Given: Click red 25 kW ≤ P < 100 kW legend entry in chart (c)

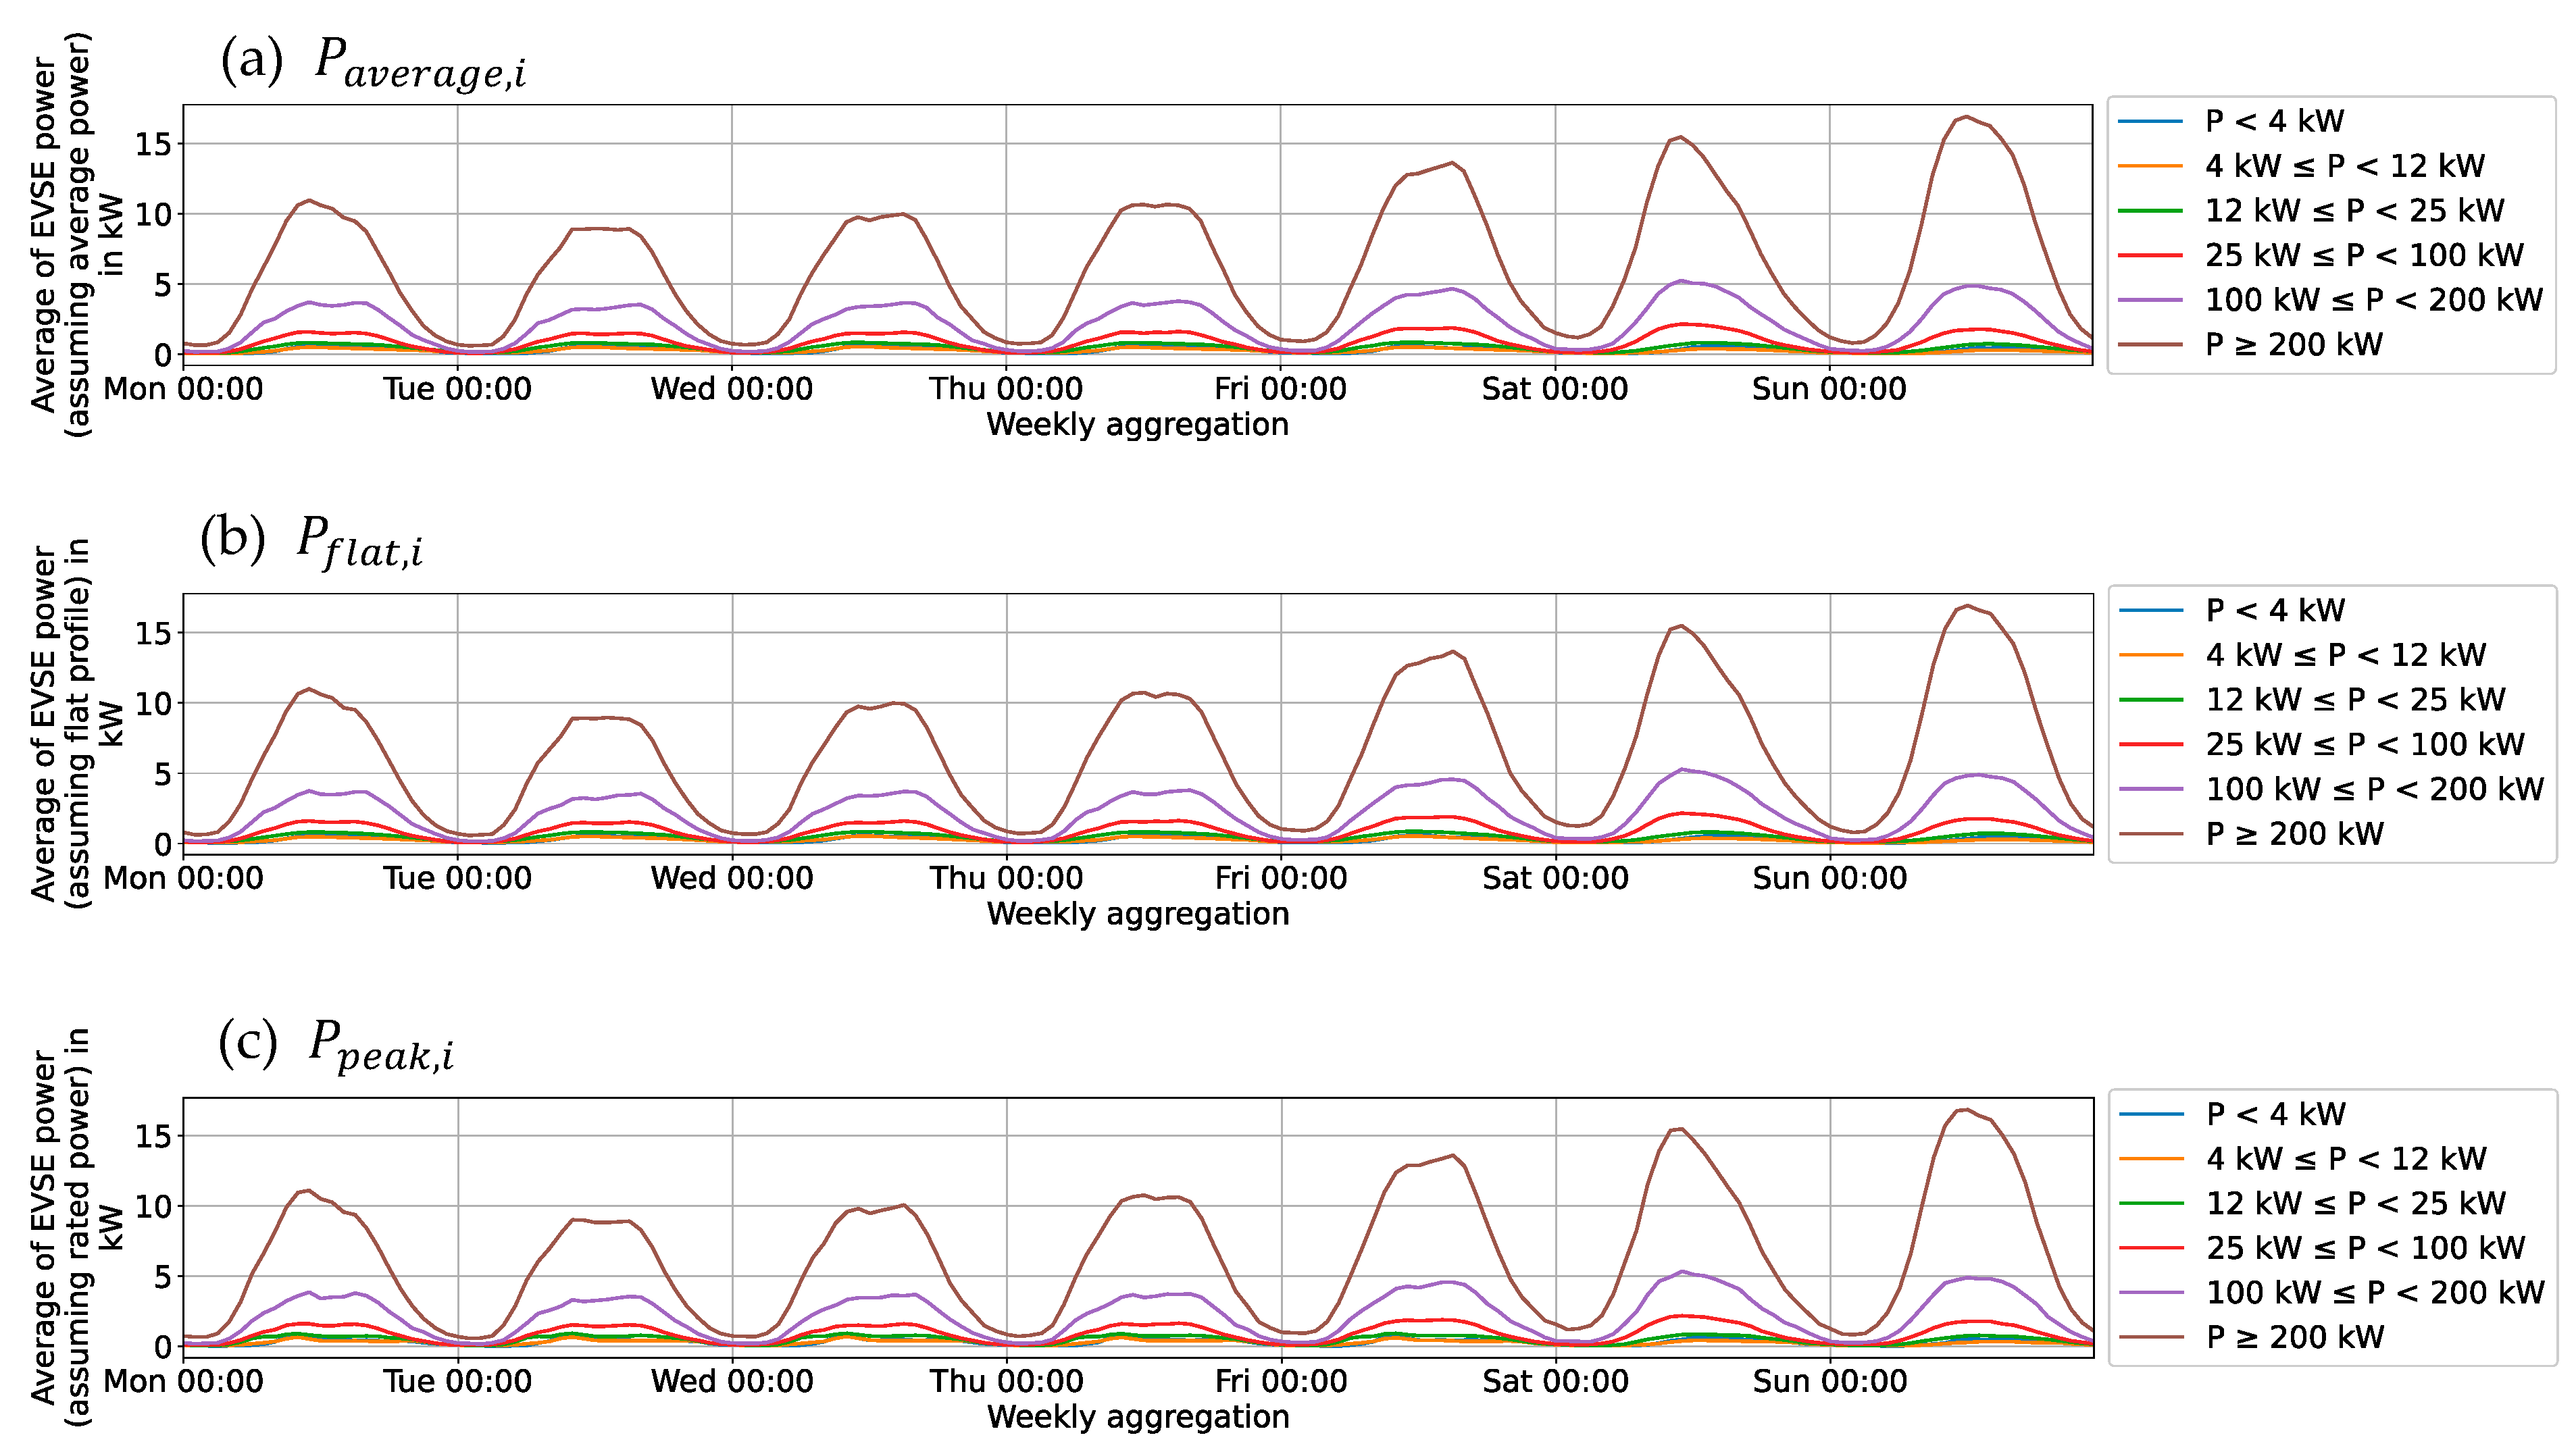Looking at the screenshot, I should [2365, 1248].
